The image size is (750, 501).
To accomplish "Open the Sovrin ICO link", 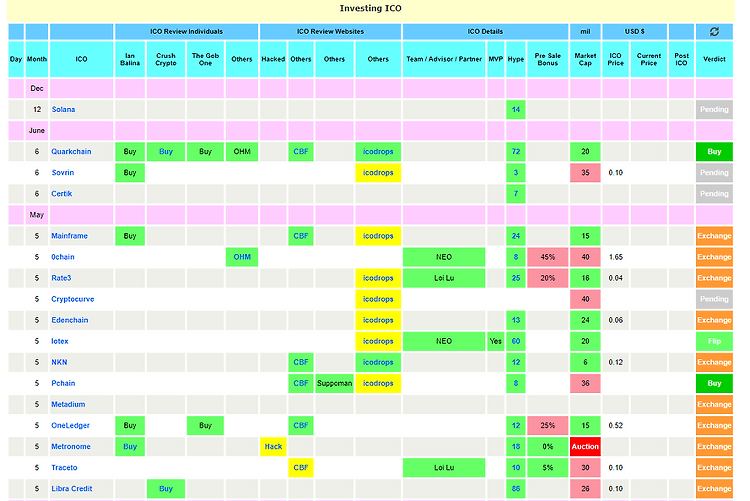I will (63, 173).
